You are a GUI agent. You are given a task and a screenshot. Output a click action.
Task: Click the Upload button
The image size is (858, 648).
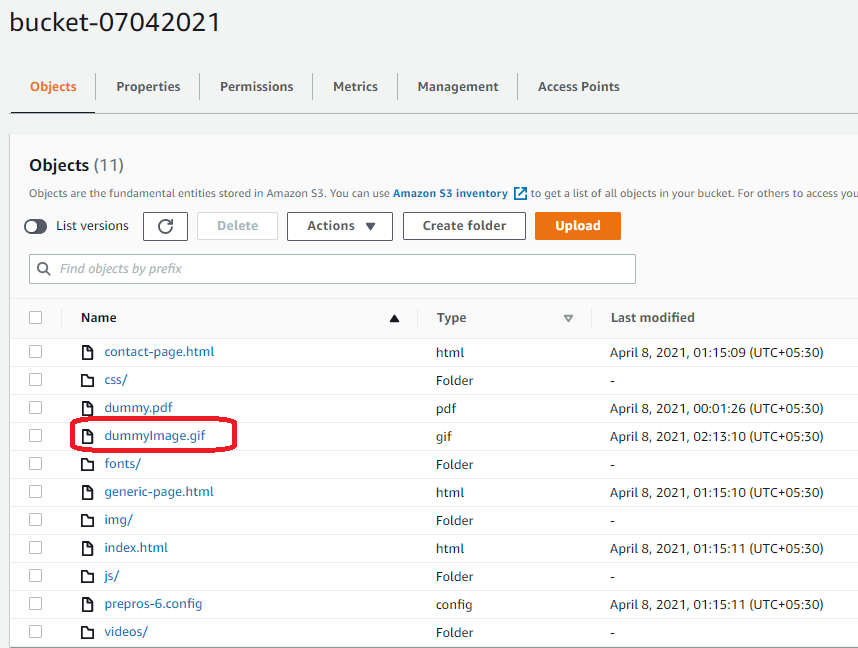578,226
